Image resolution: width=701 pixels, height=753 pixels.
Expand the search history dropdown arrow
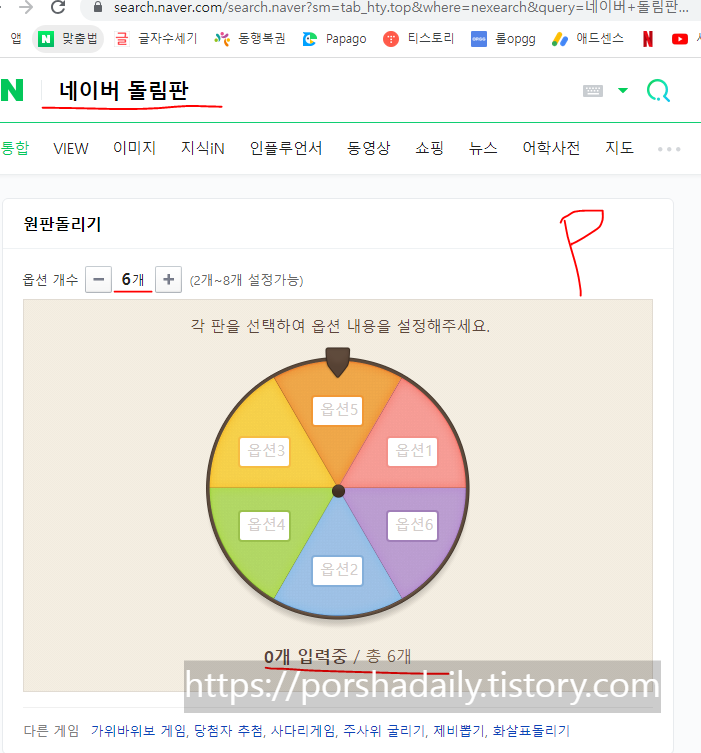click(x=623, y=90)
